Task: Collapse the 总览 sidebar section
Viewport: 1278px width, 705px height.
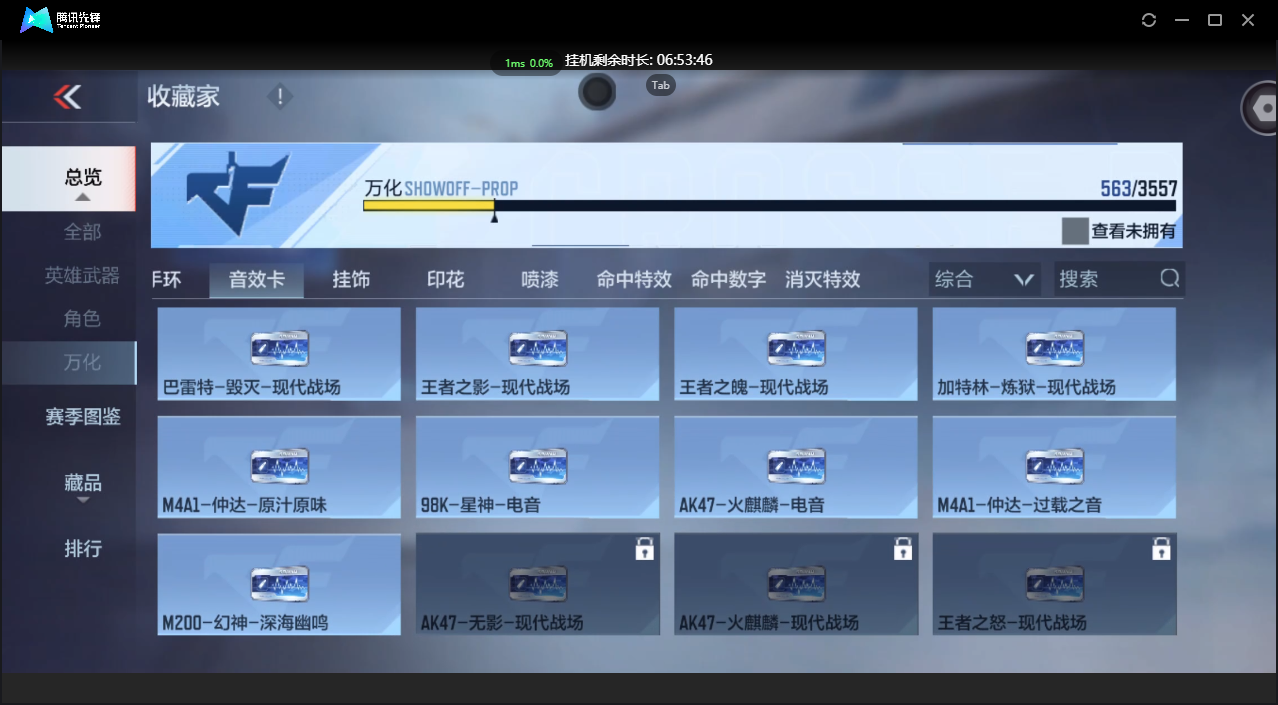Action: (x=68, y=179)
